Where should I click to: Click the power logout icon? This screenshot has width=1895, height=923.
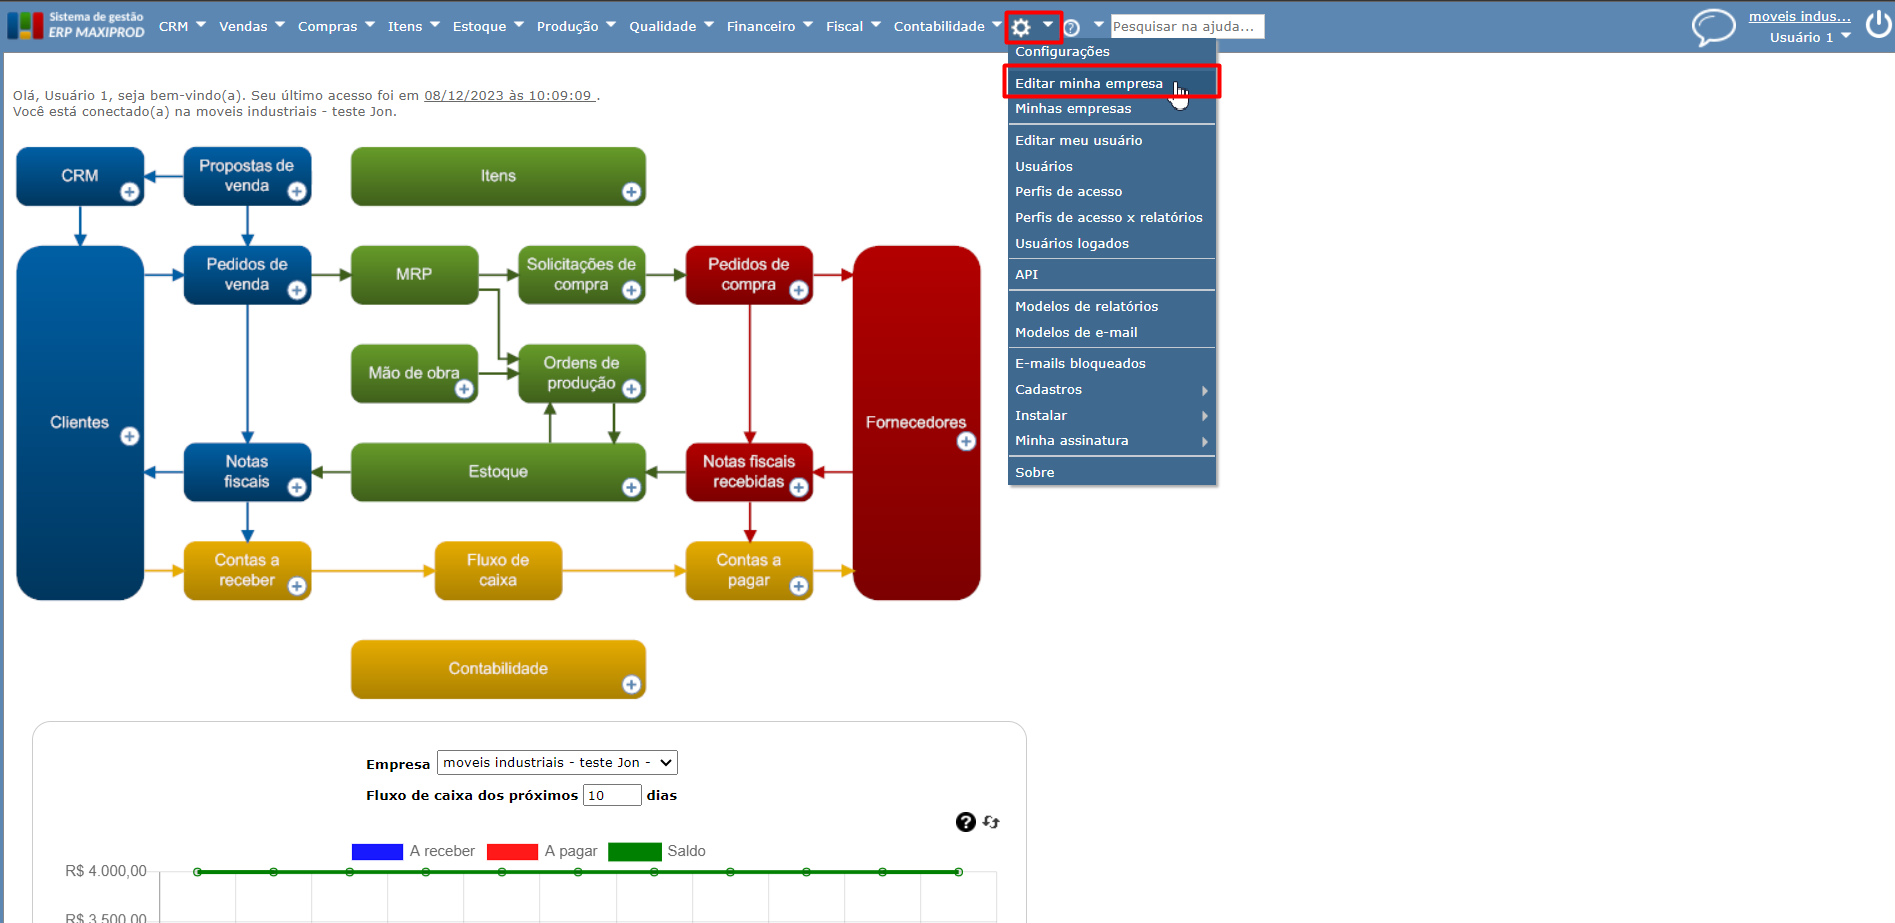(x=1879, y=24)
